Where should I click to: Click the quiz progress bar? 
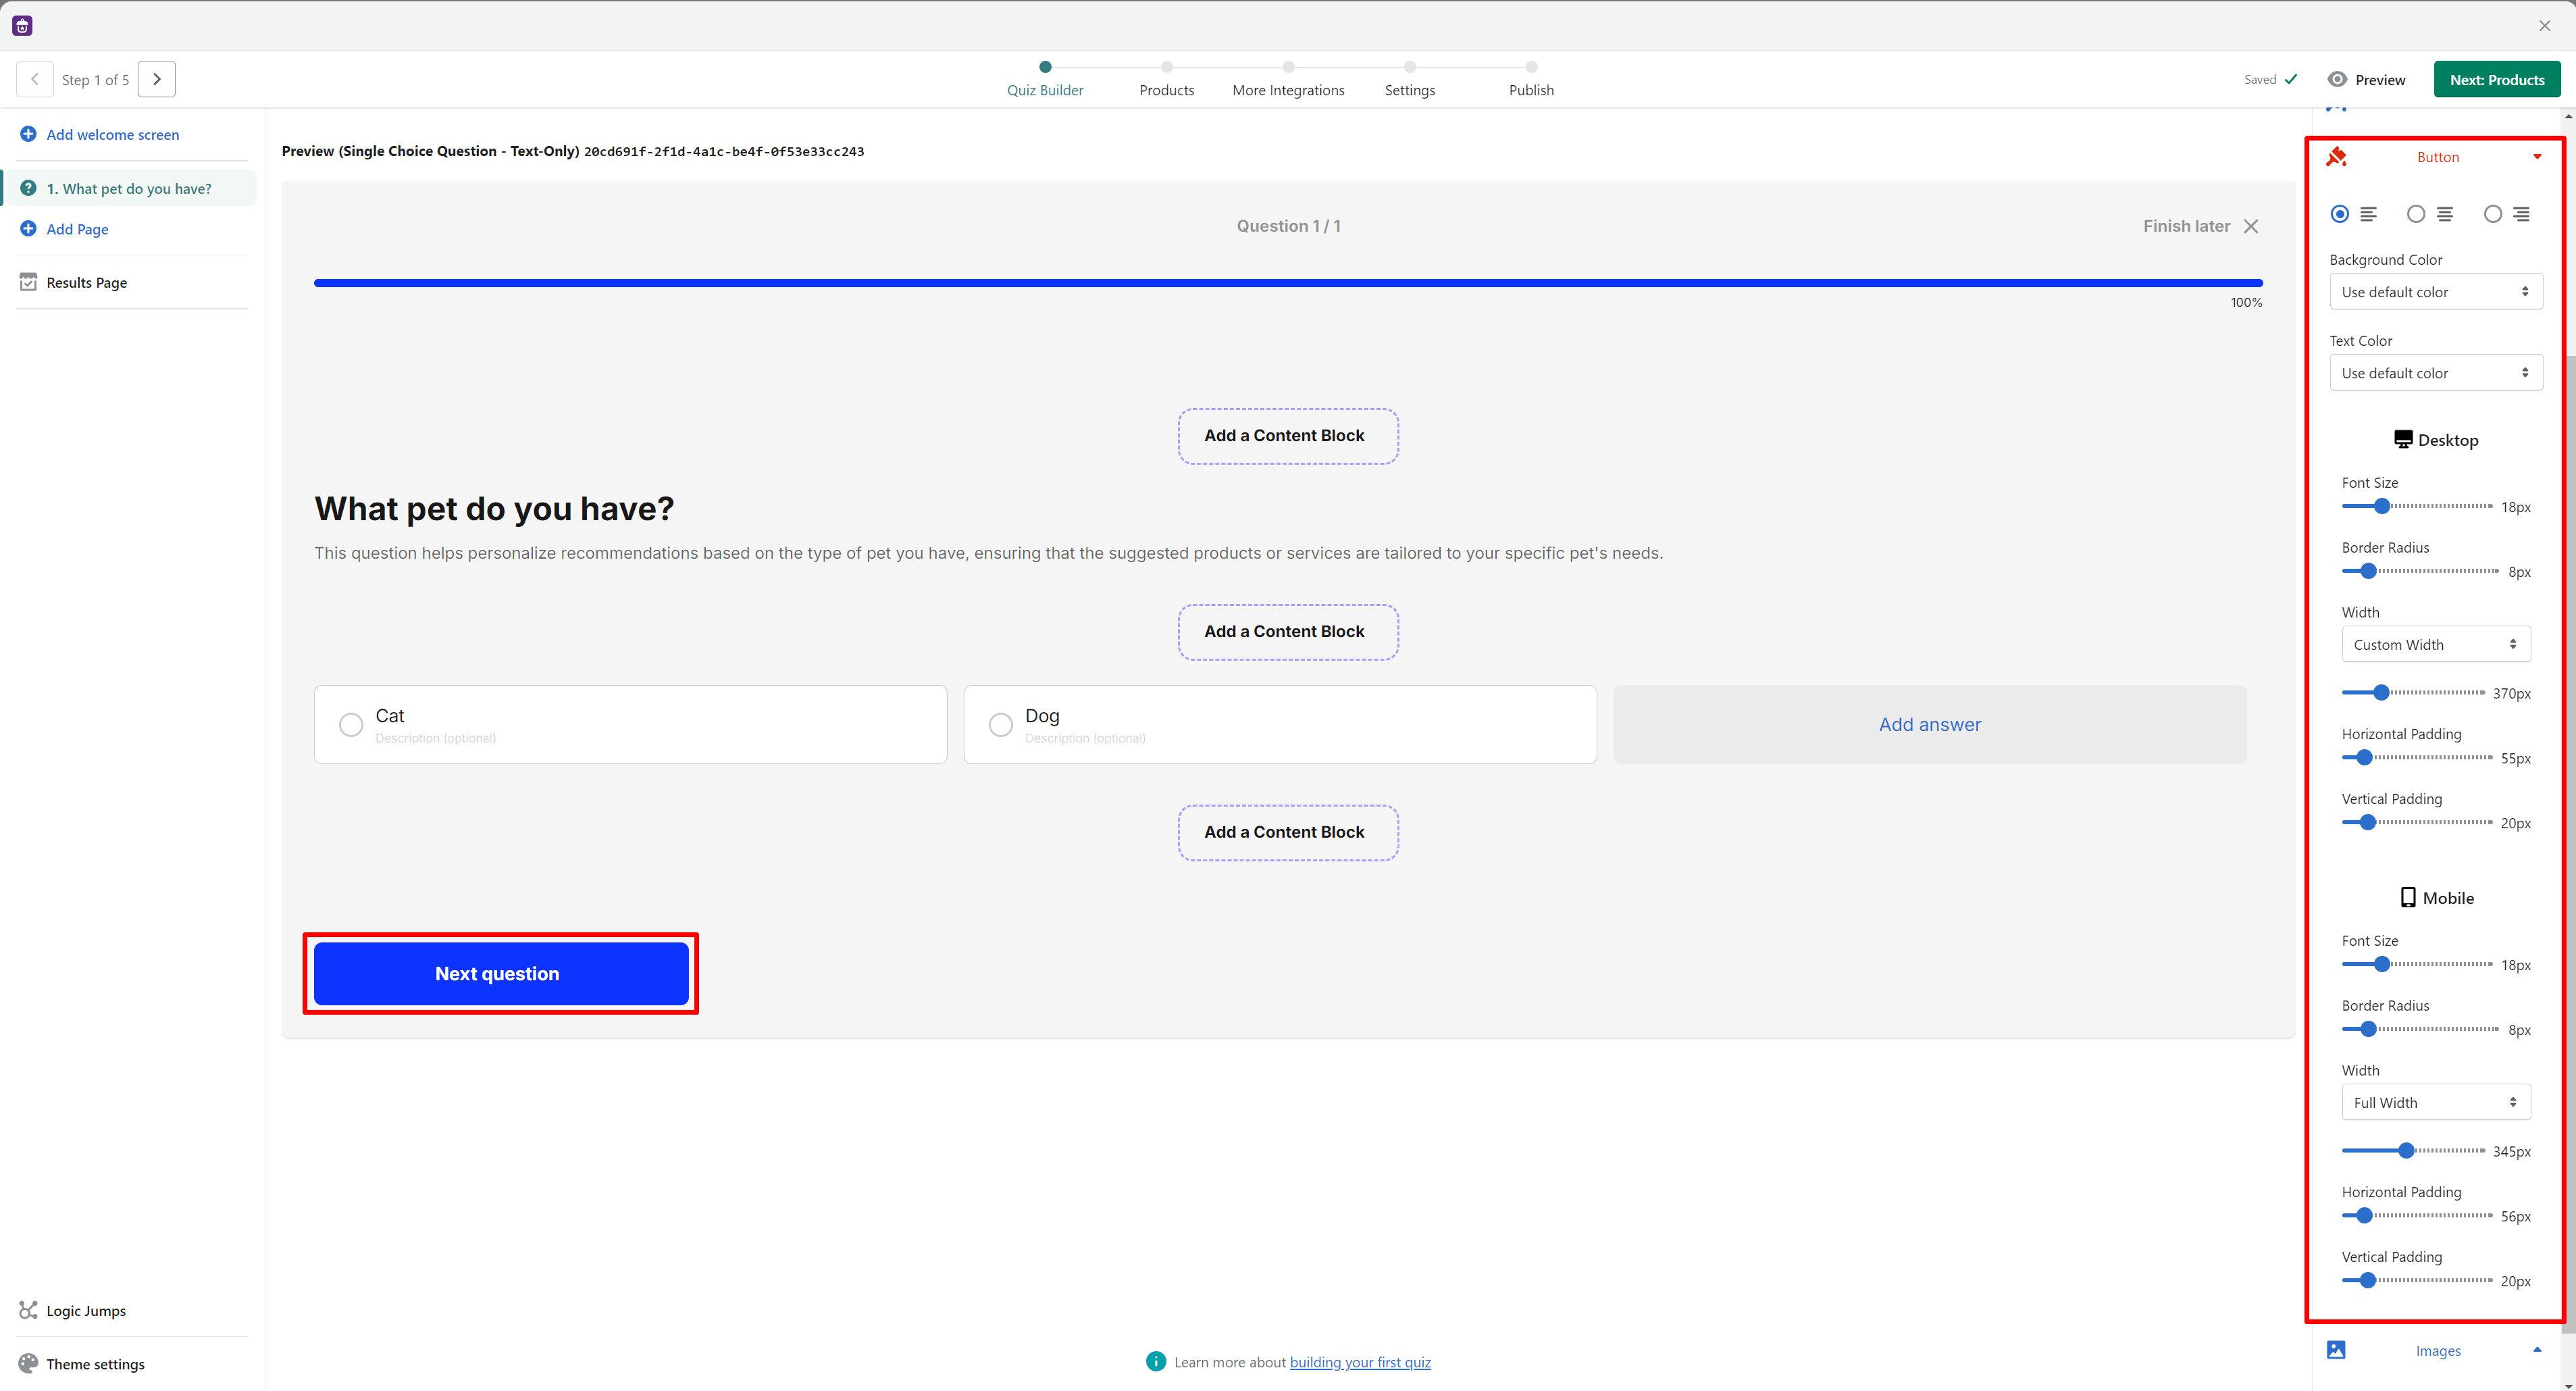1288,283
